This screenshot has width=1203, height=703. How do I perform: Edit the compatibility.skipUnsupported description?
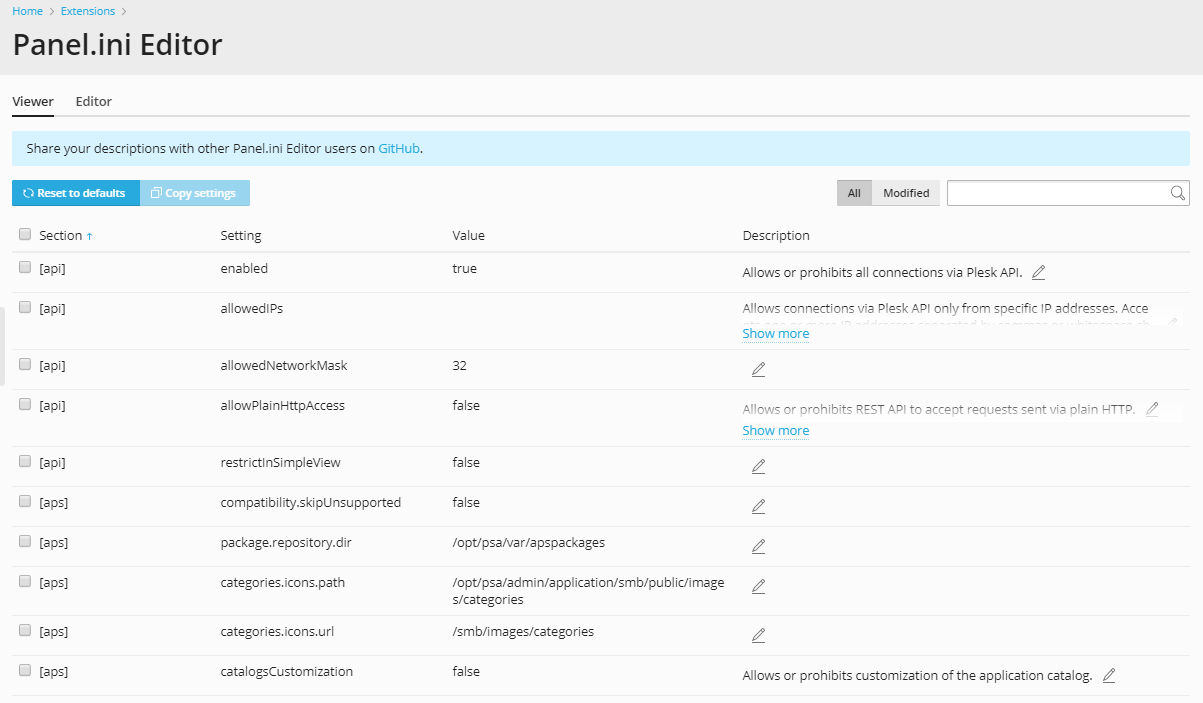coord(758,506)
